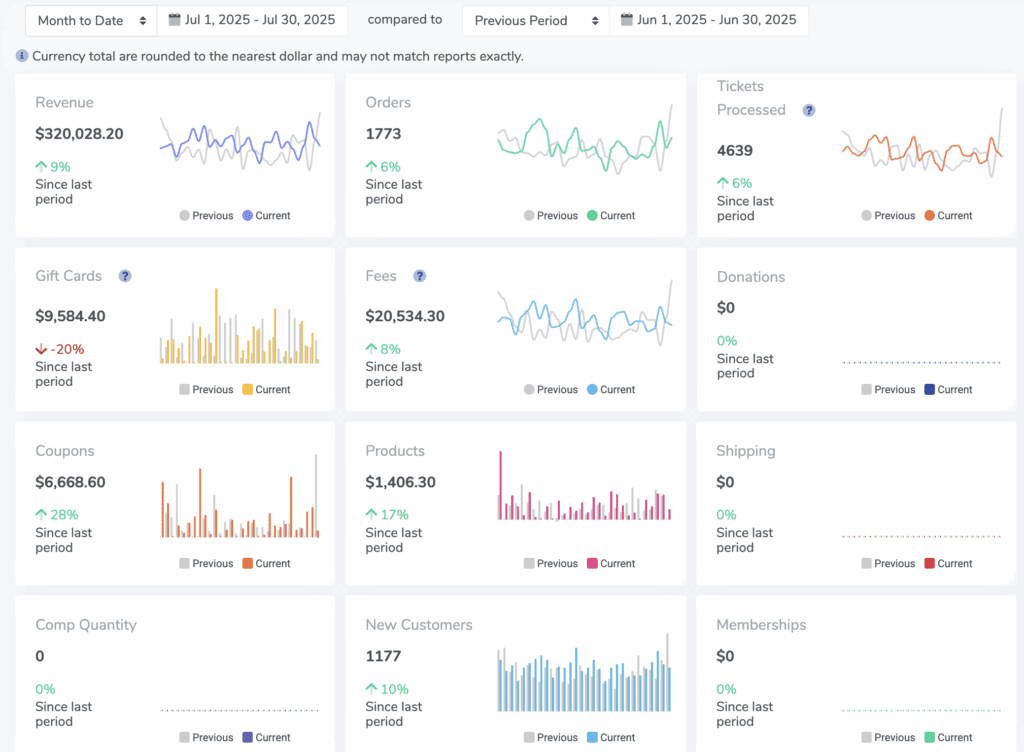Click calendar icon for Jun 1 comparison range
Screen dimensions: 1024x752
626,20
